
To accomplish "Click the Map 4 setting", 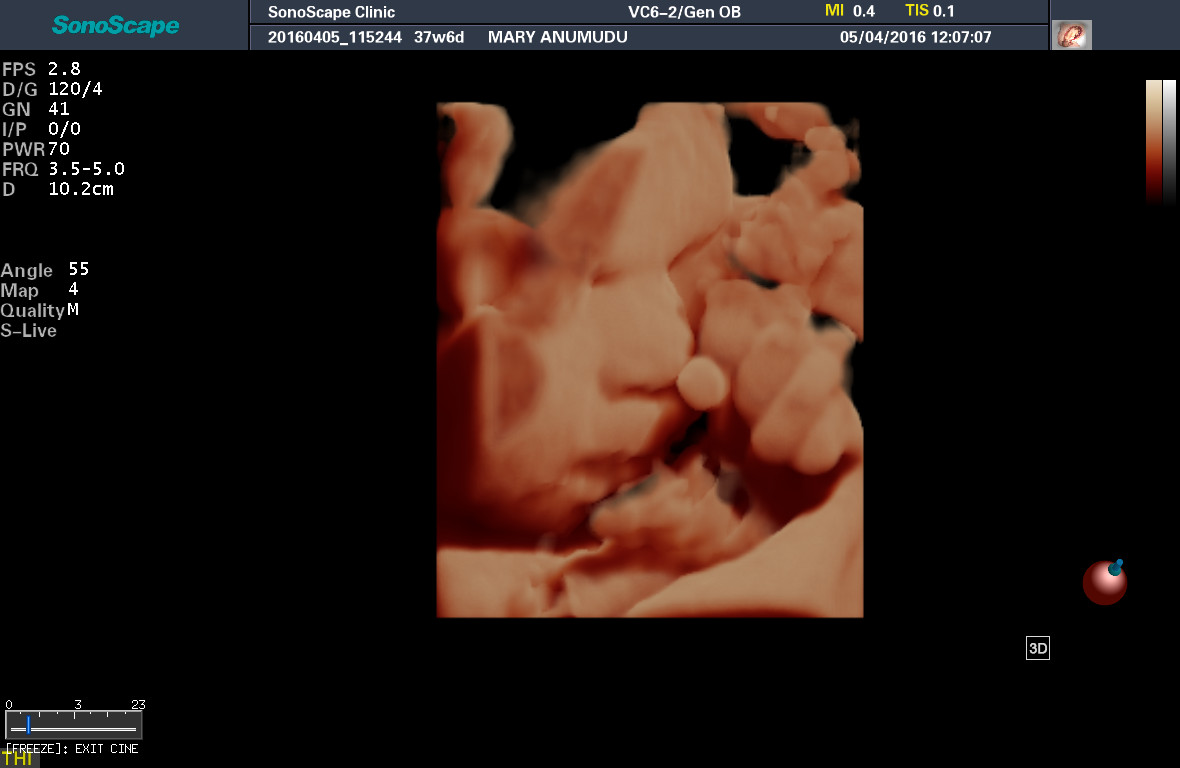I will pos(39,290).
